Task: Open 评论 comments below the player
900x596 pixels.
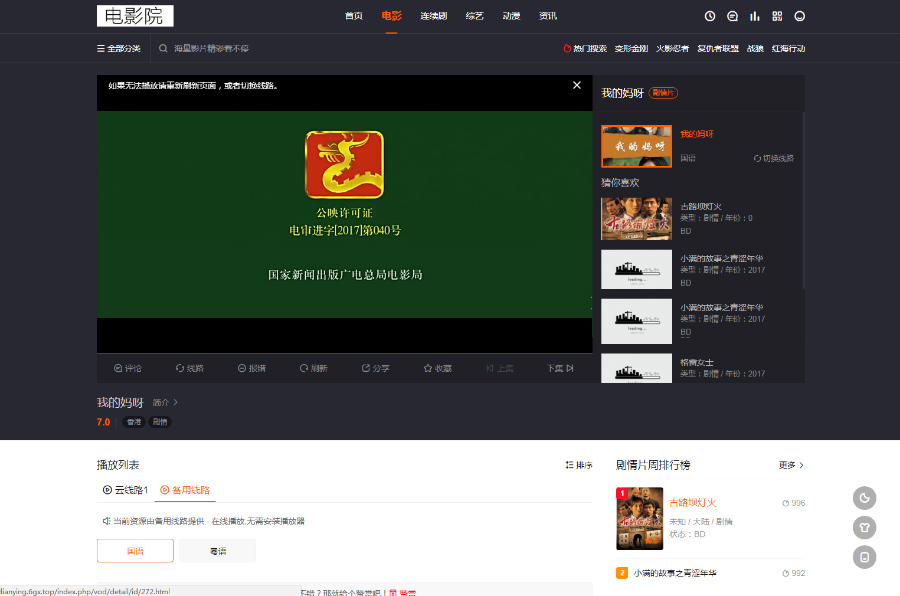Action: point(127,368)
